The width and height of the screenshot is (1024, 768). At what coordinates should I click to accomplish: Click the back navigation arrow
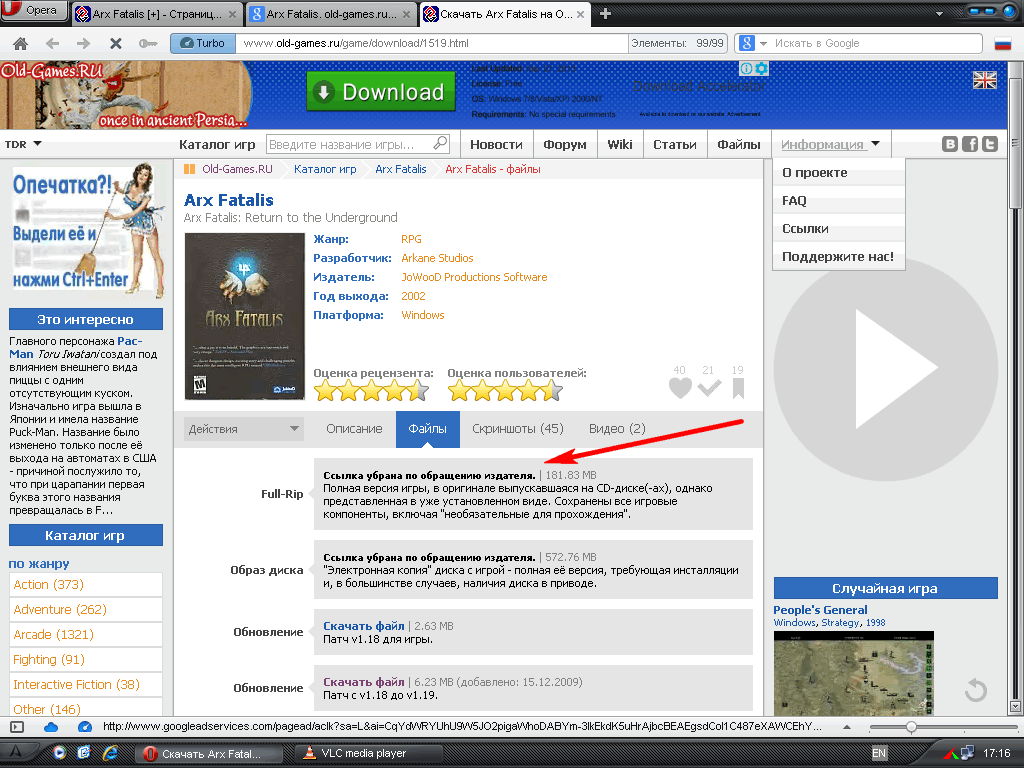tap(52, 44)
